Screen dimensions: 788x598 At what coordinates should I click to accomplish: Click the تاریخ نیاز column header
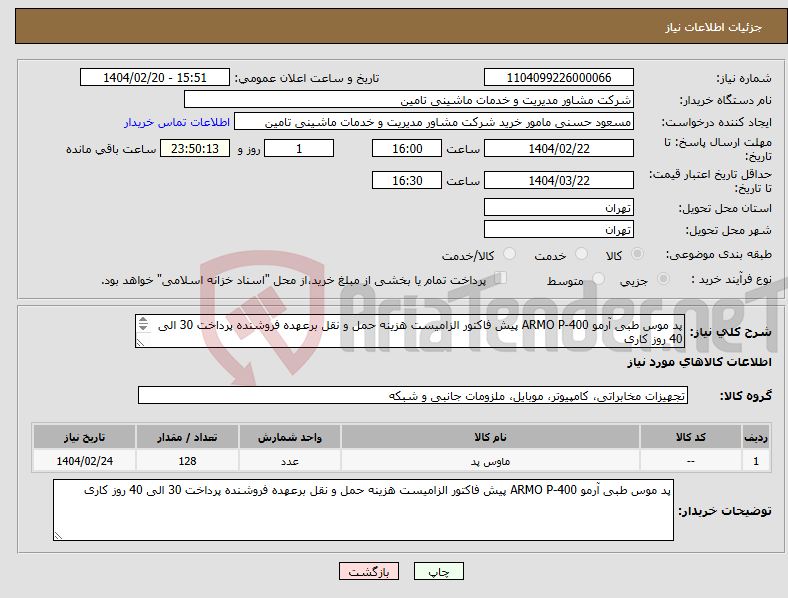pyautogui.click(x=84, y=437)
